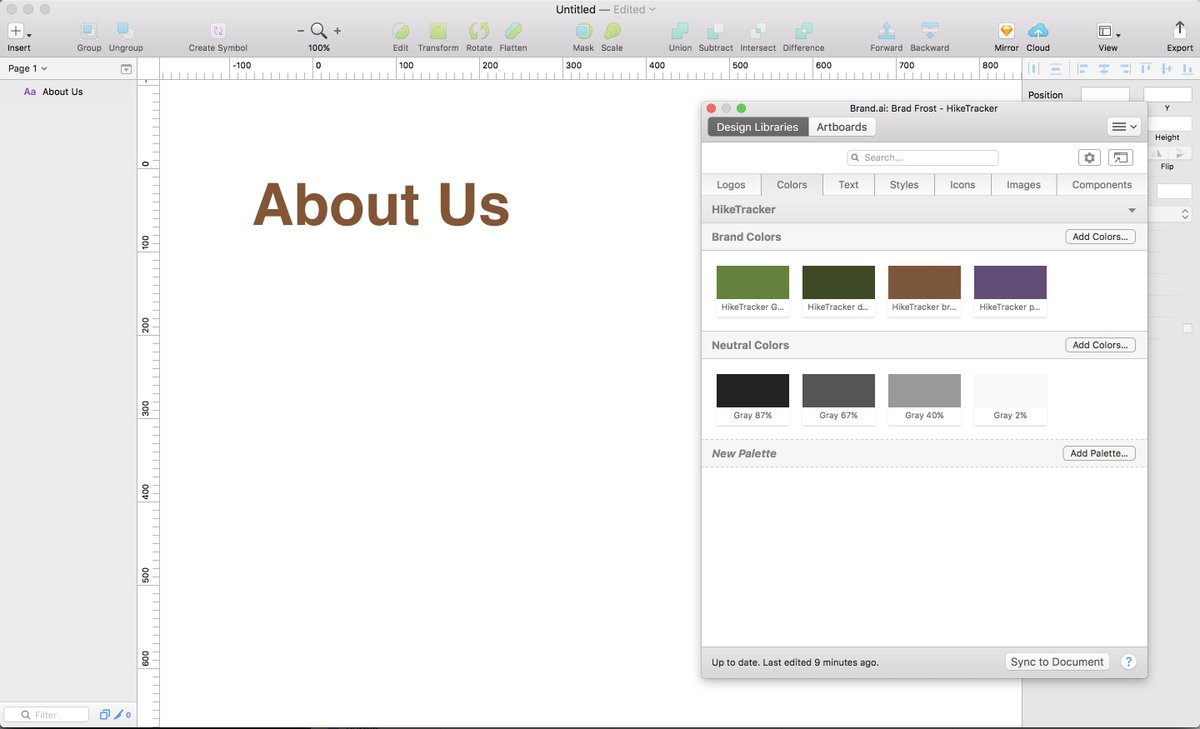
Task: Open the Logos tab
Action: click(731, 185)
